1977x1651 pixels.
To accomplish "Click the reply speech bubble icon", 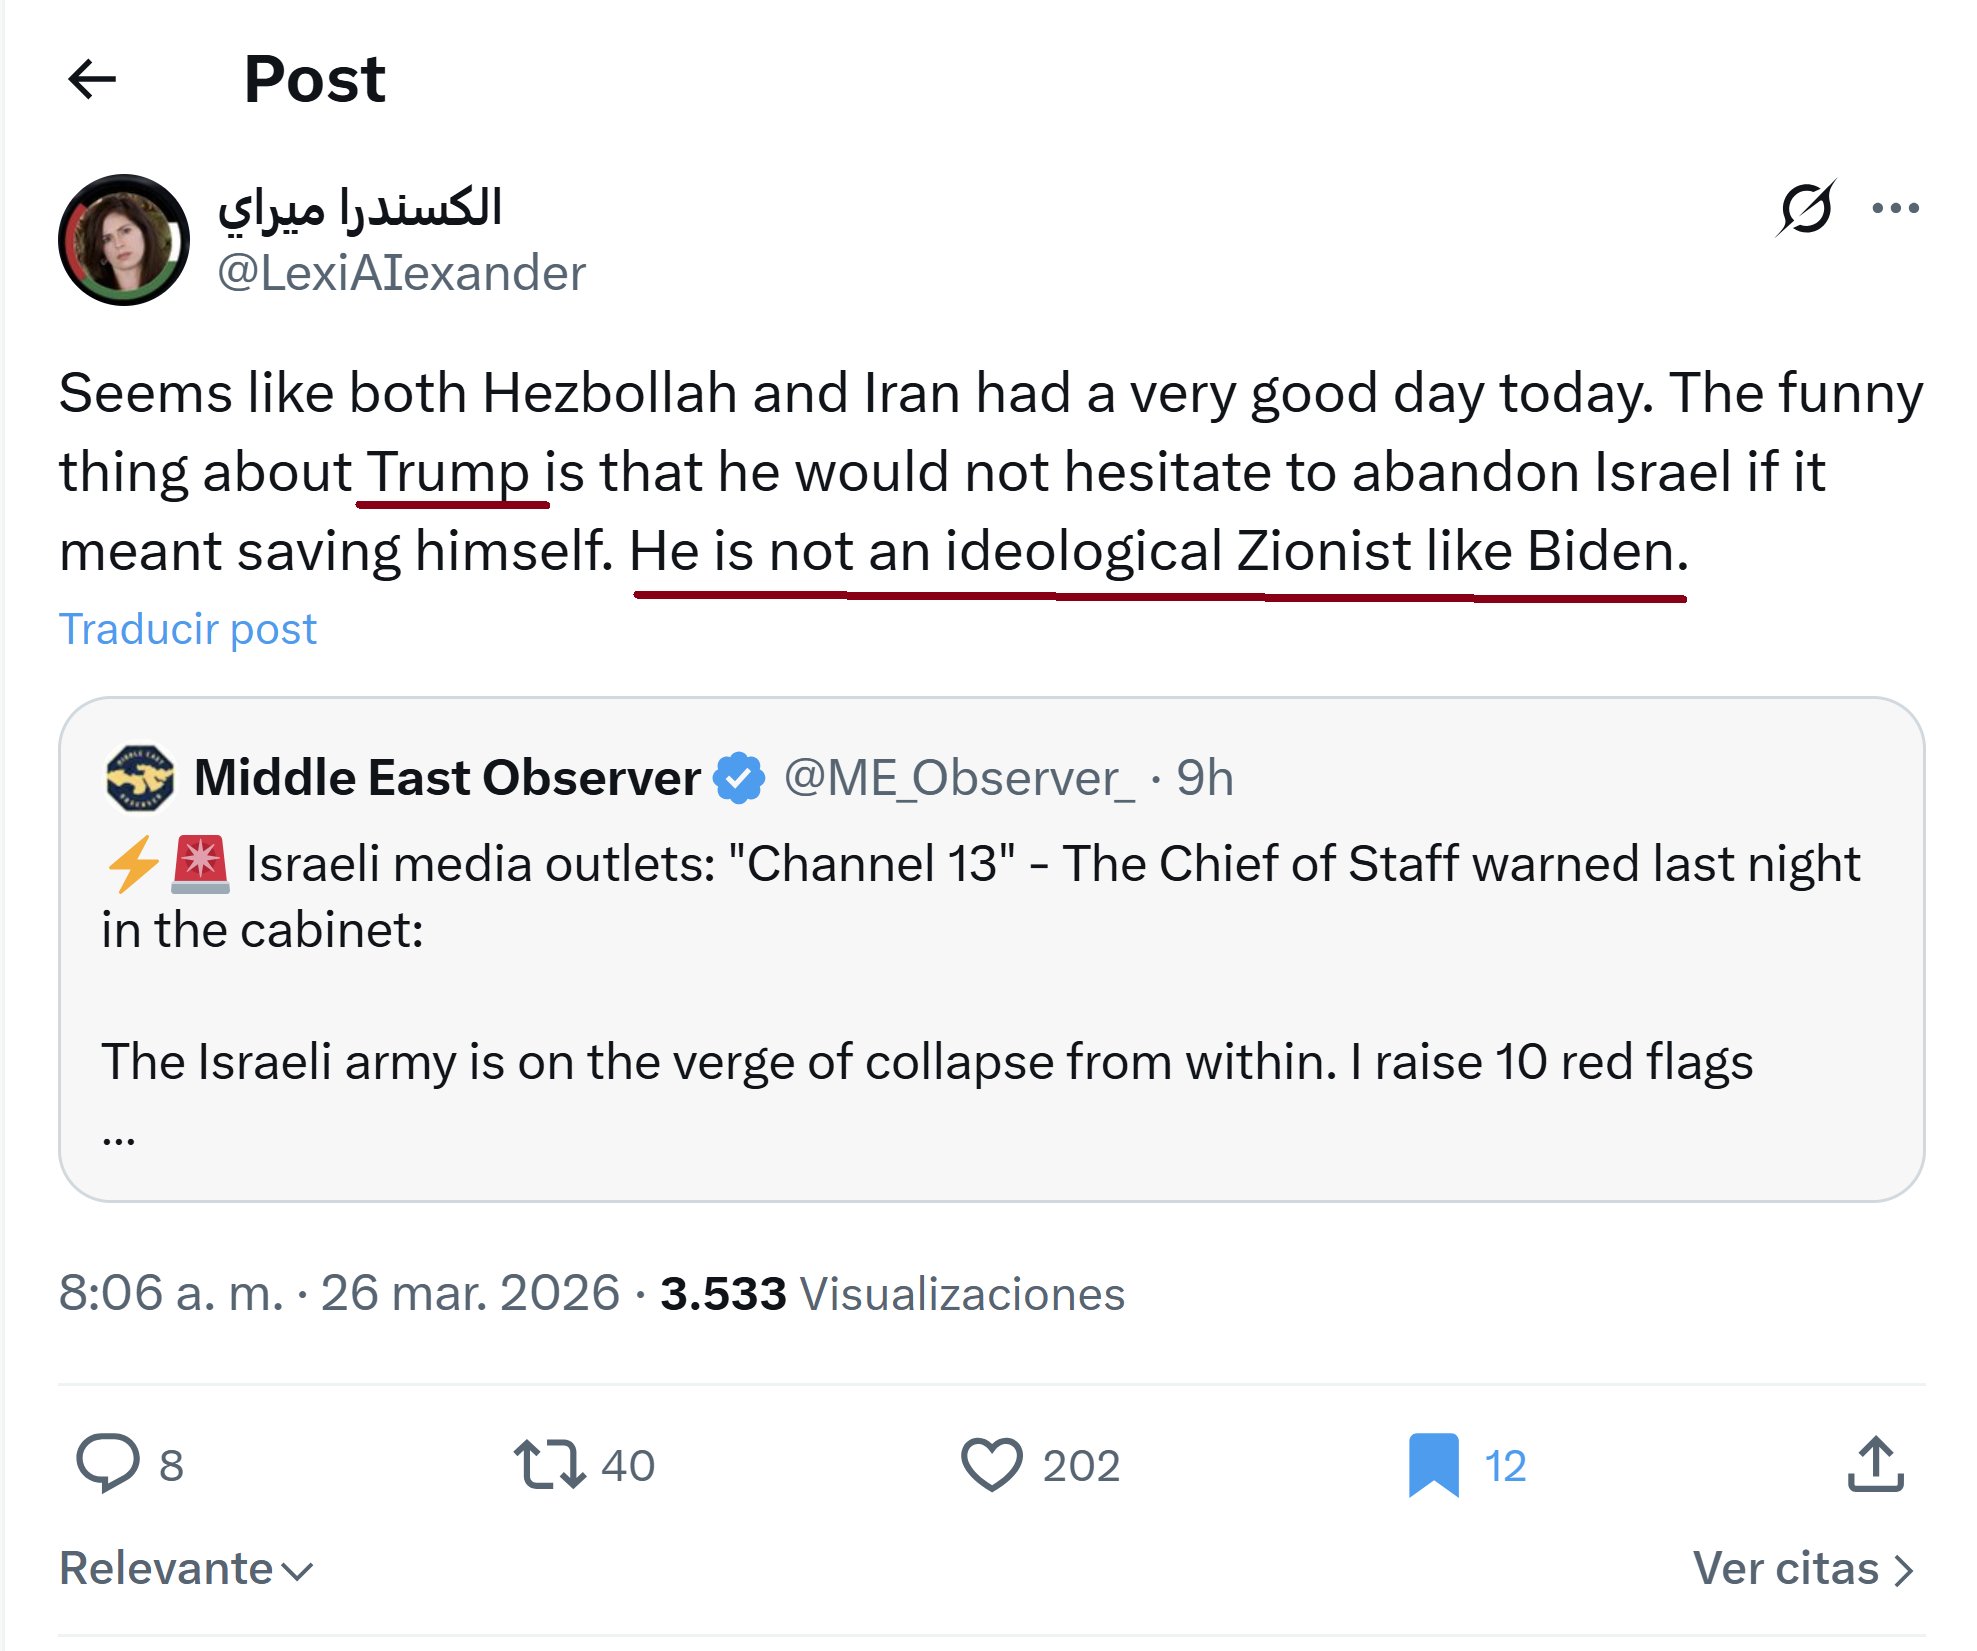I will (107, 1464).
